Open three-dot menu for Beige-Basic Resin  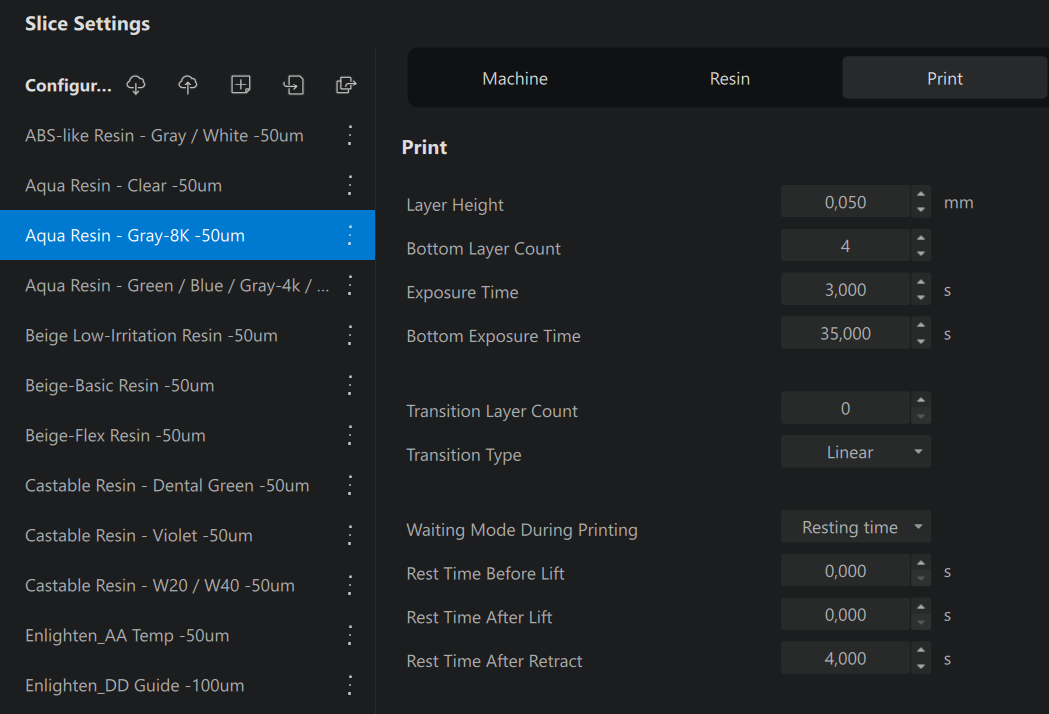[x=350, y=385]
